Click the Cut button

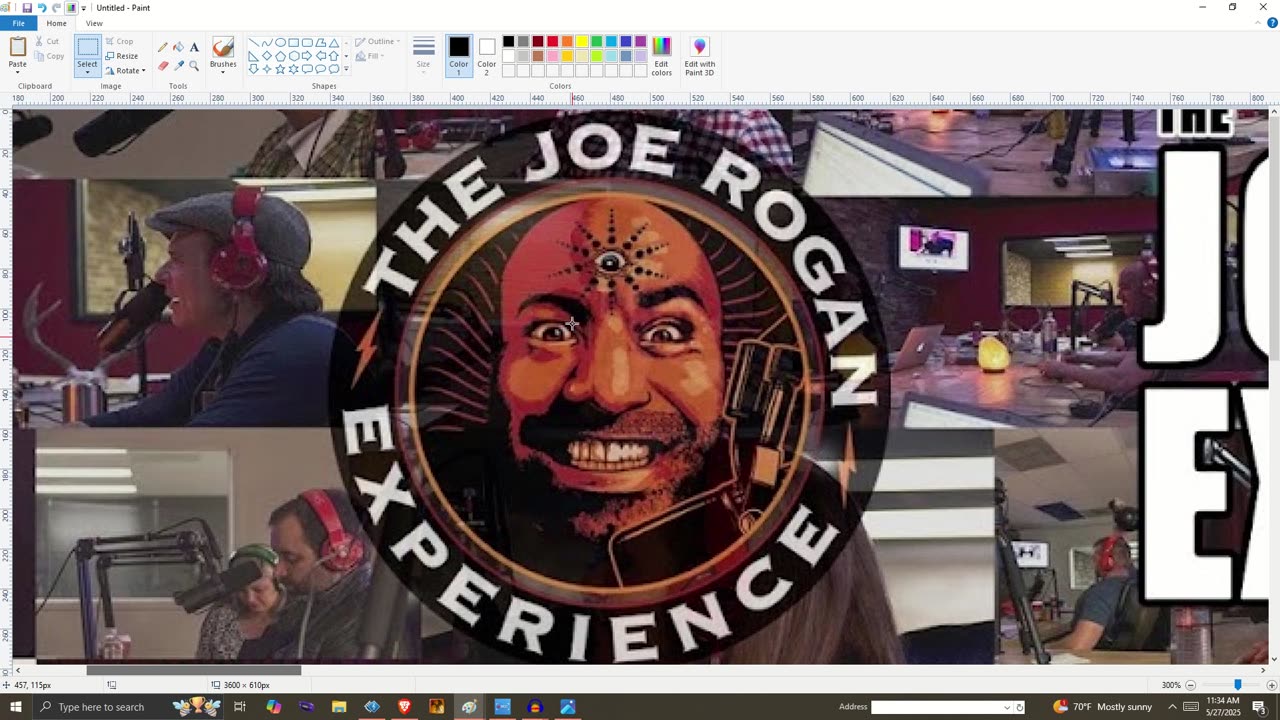click(46, 42)
